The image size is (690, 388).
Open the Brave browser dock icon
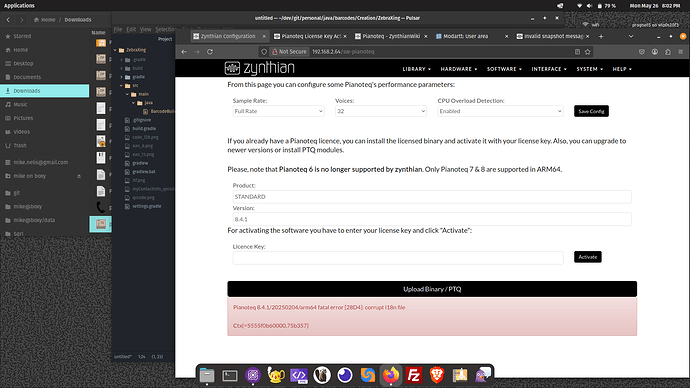[x=437, y=375]
